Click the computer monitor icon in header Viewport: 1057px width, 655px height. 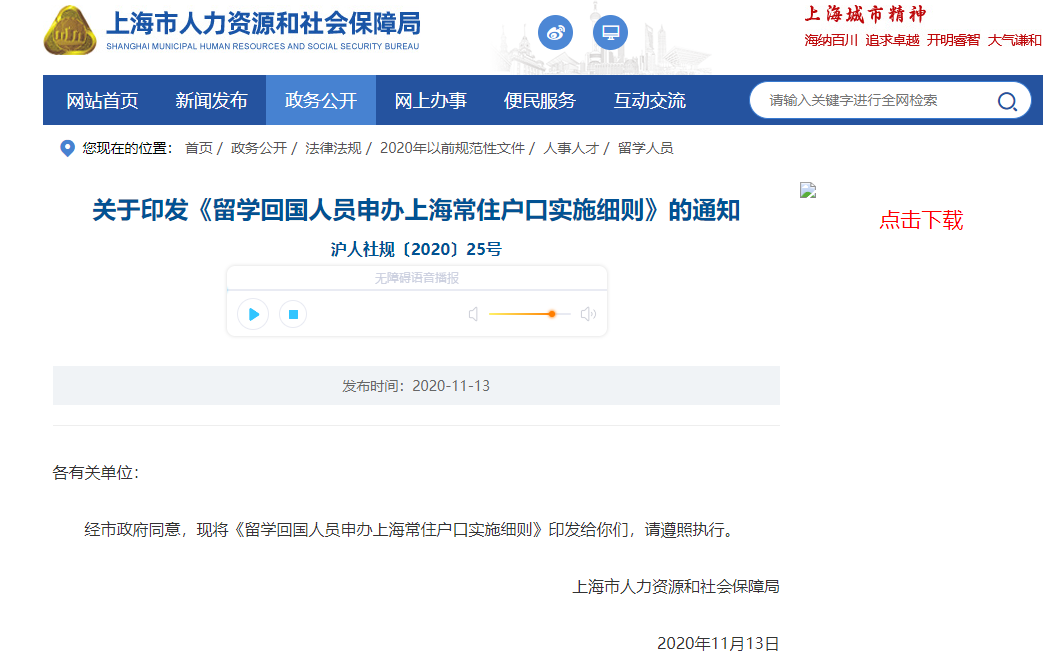pos(610,33)
